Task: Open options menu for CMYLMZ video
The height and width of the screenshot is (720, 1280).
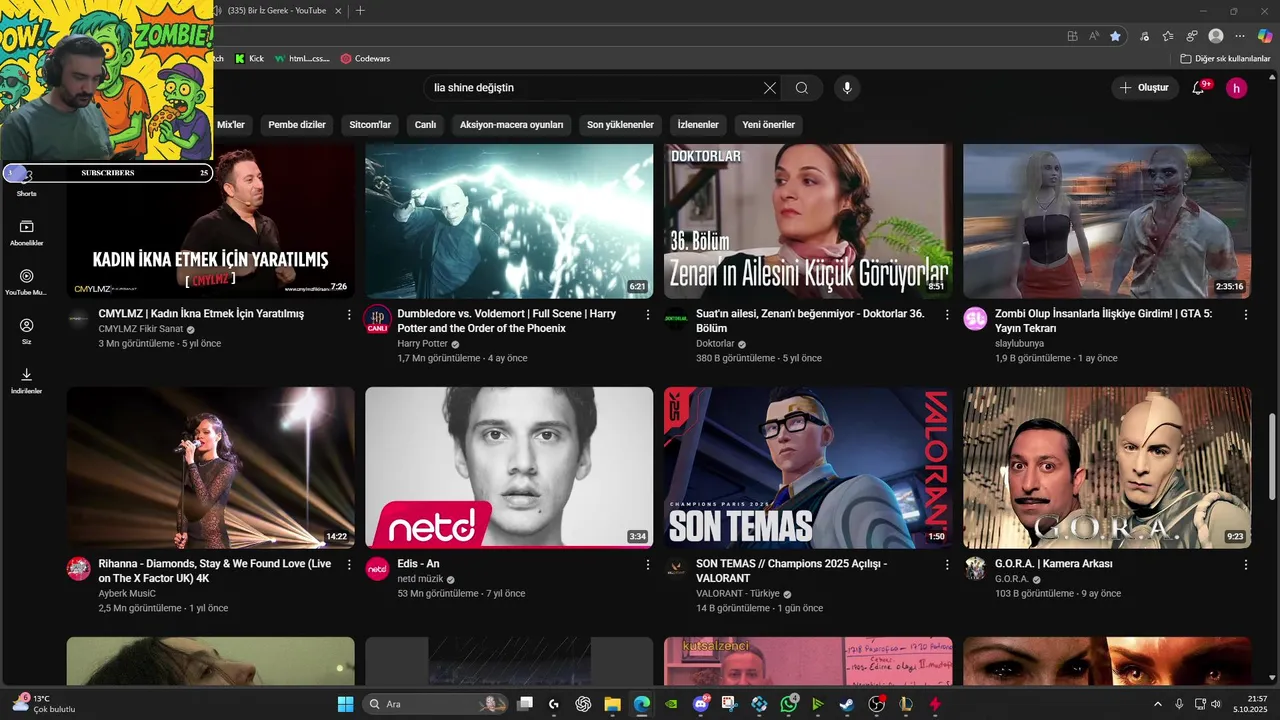Action: tap(349, 314)
